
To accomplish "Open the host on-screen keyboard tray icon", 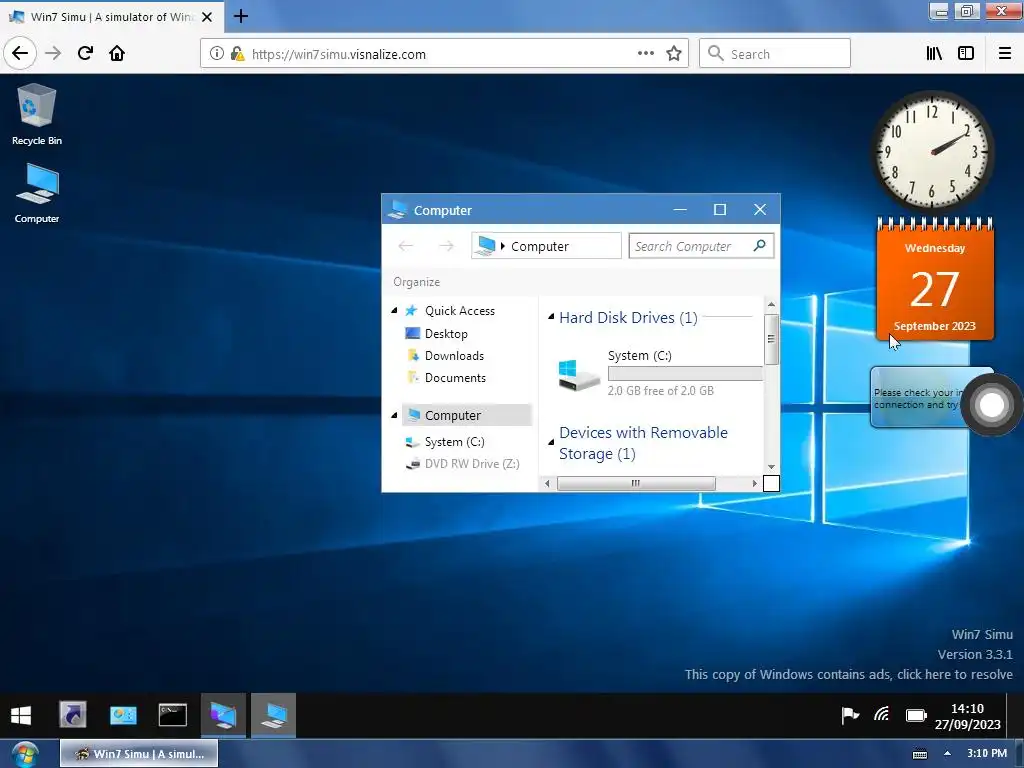I will [920, 754].
